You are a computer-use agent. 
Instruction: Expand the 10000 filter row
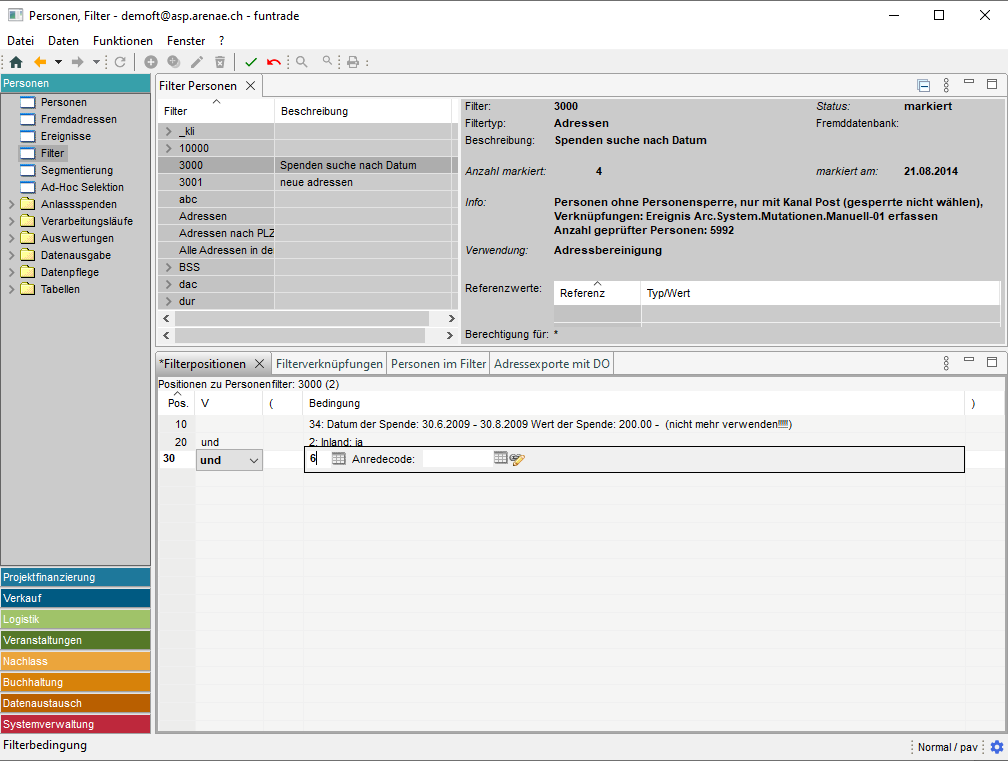(x=168, y=148)
